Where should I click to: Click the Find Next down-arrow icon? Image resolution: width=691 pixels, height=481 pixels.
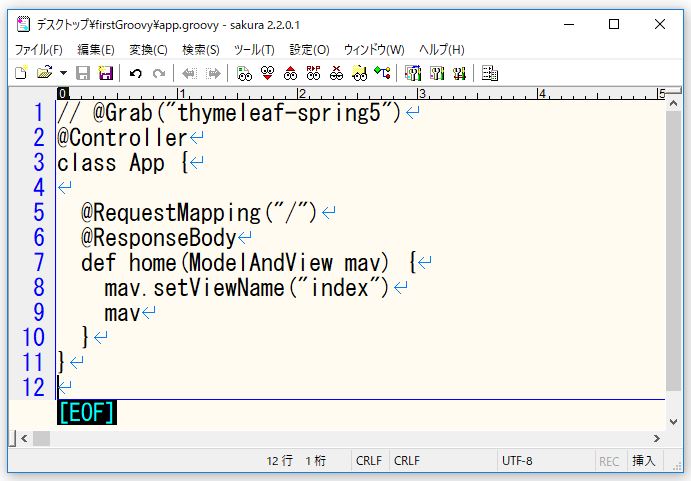(267, 73)
